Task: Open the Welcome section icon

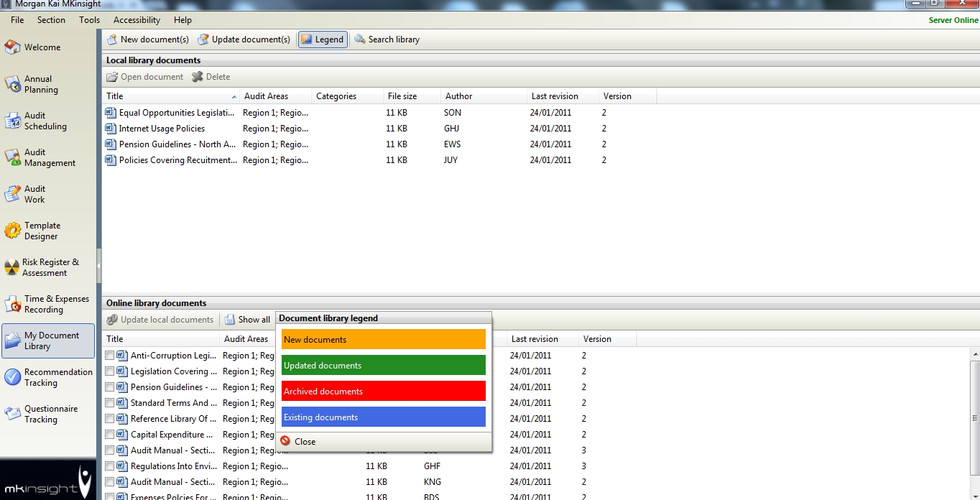Action: (x=12, y=47)
